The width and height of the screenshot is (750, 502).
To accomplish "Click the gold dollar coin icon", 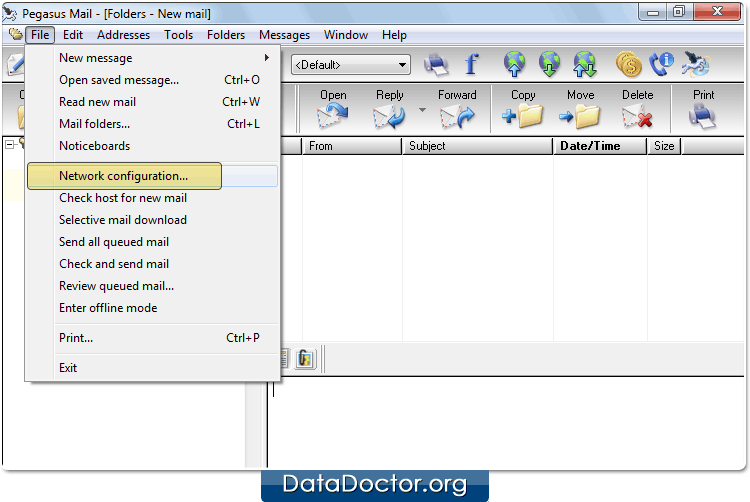I will coord(629,65).
